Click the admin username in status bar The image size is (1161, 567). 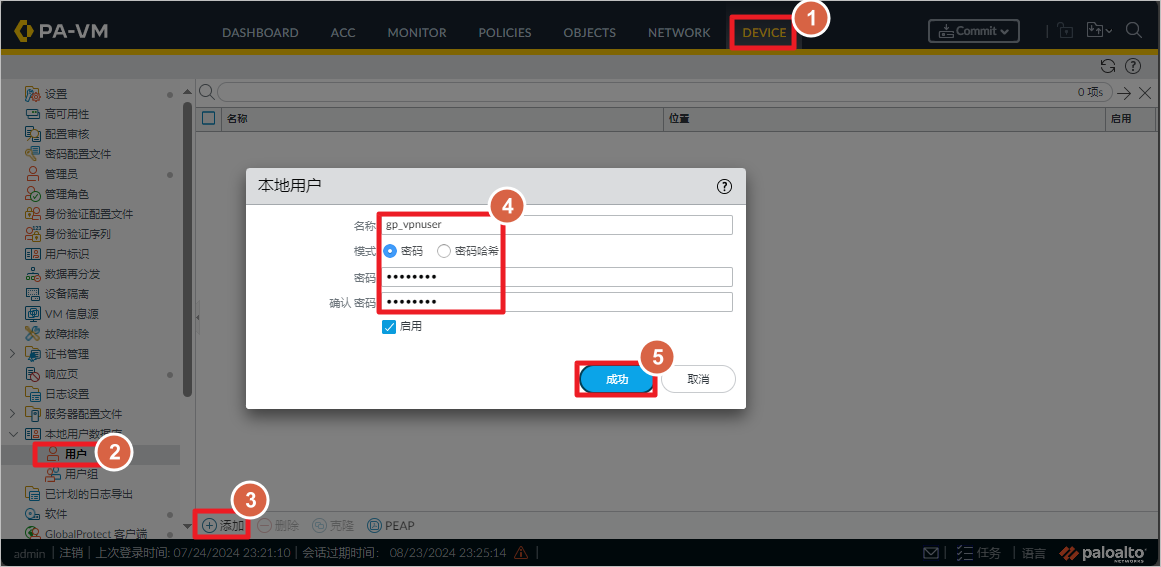[x=30, y=553]
